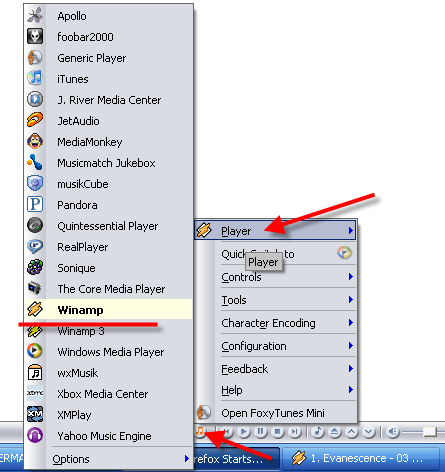Click the down chevron toolbar button

click(x=368, y=432)
